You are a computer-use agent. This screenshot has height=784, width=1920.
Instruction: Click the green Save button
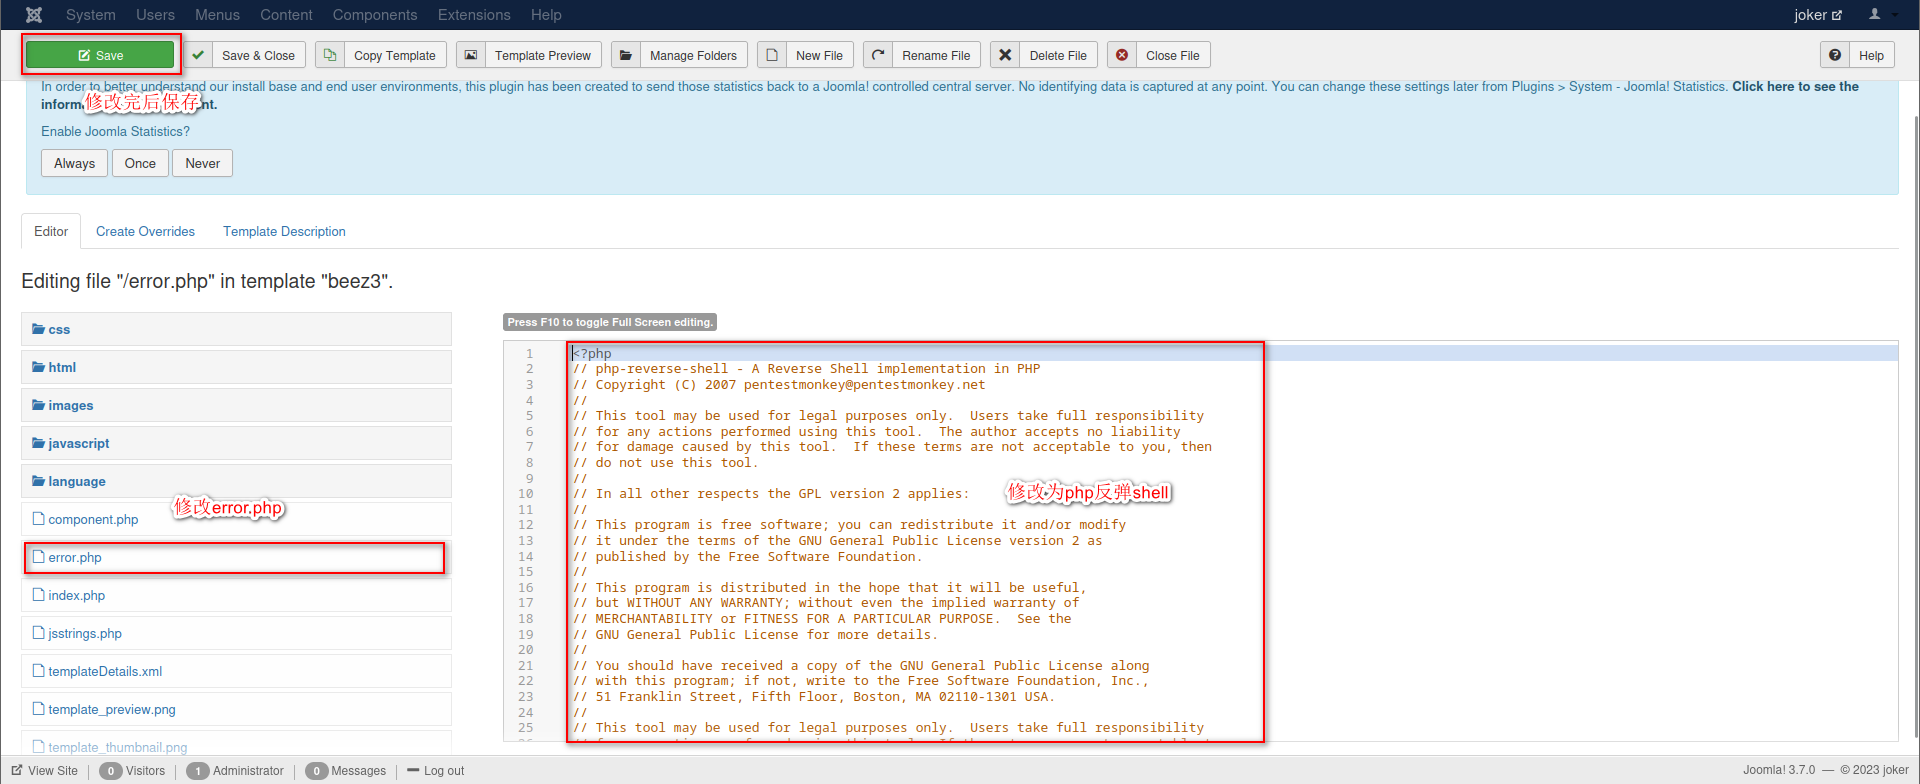click(x=100, y=55)
